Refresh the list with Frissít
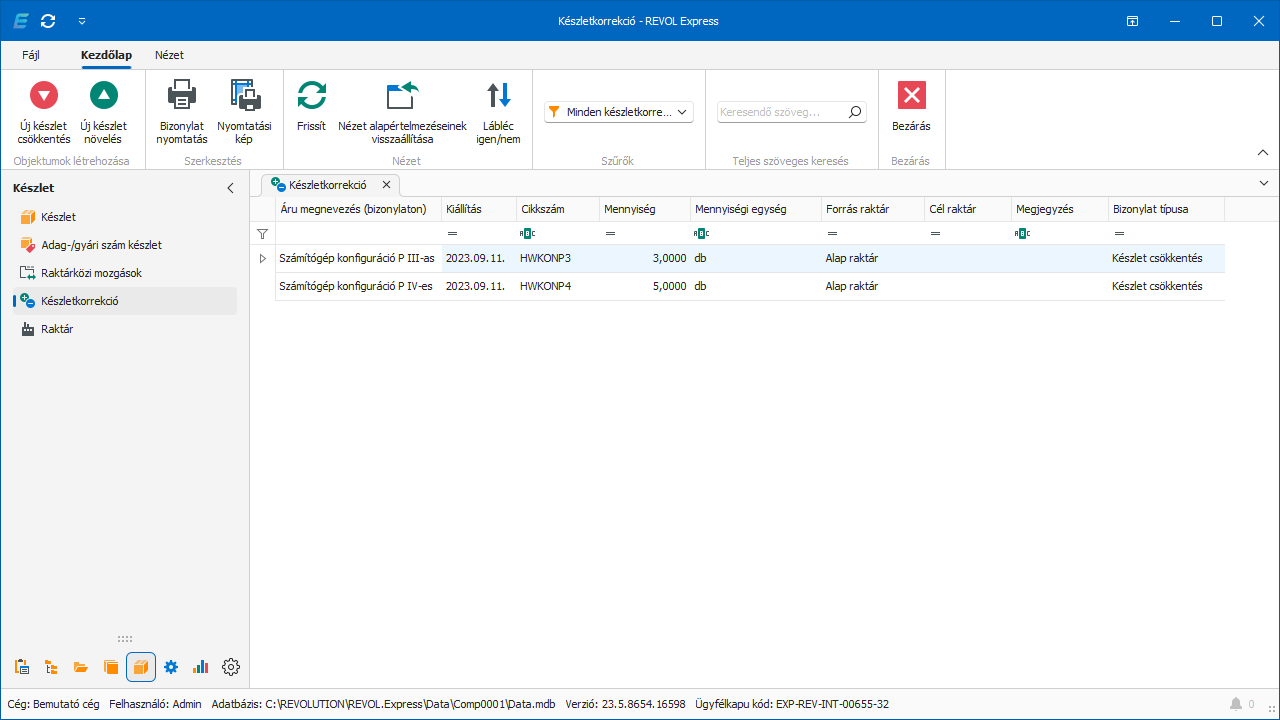The width and height of the screenshot is (1280, 720). point(312,96)
